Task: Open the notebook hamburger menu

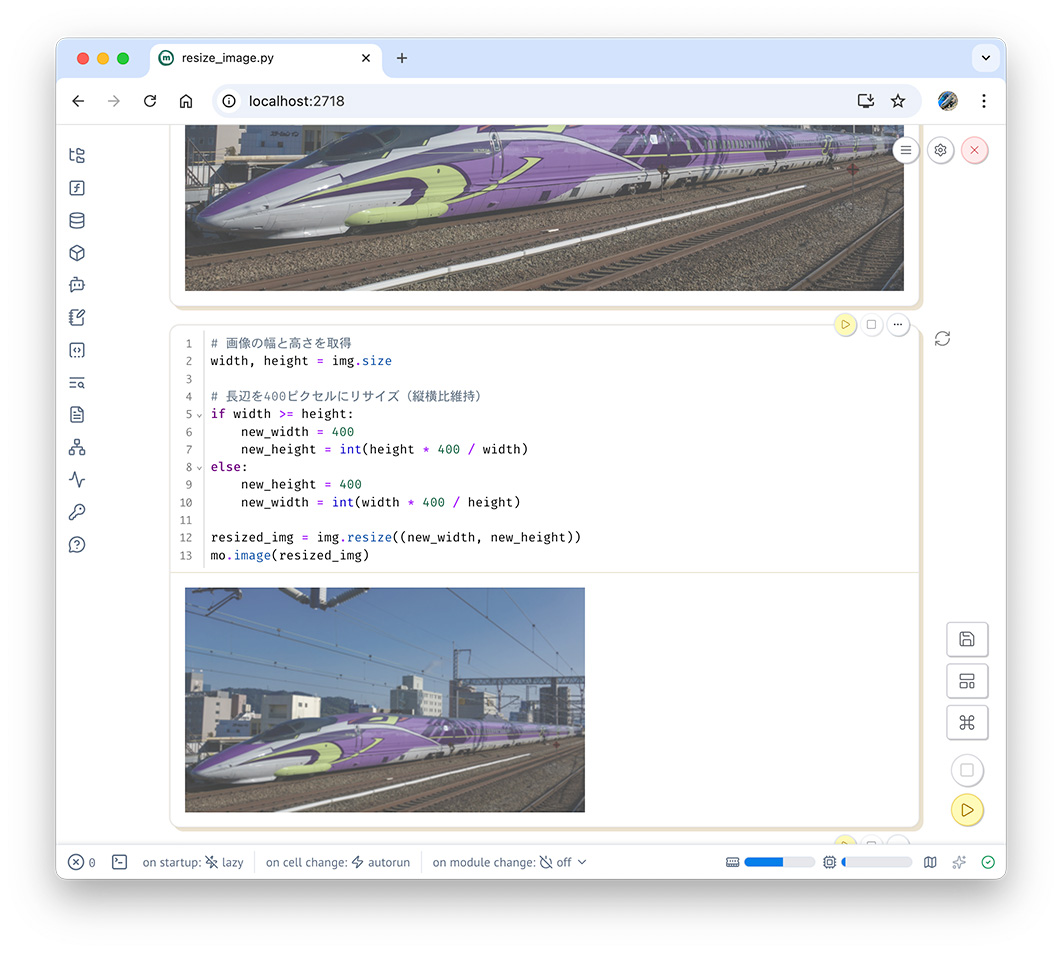Action: [905, 150]
